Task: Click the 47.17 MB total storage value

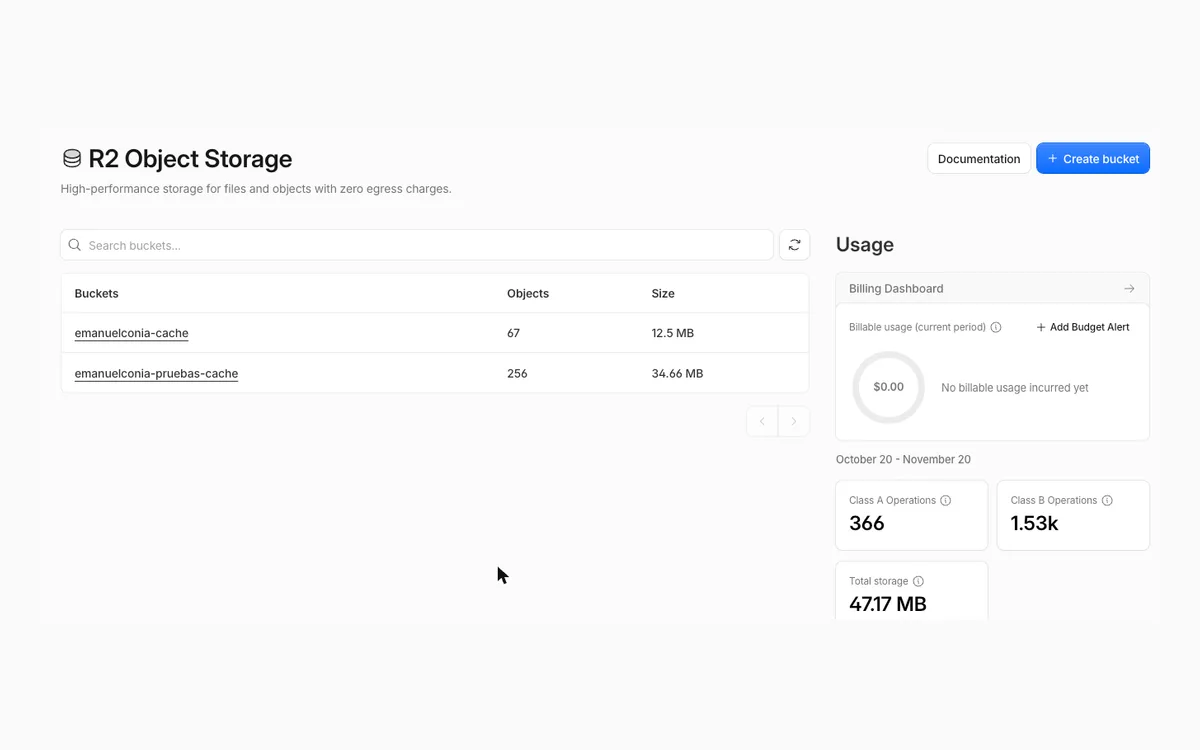Action: pos(888,604)
